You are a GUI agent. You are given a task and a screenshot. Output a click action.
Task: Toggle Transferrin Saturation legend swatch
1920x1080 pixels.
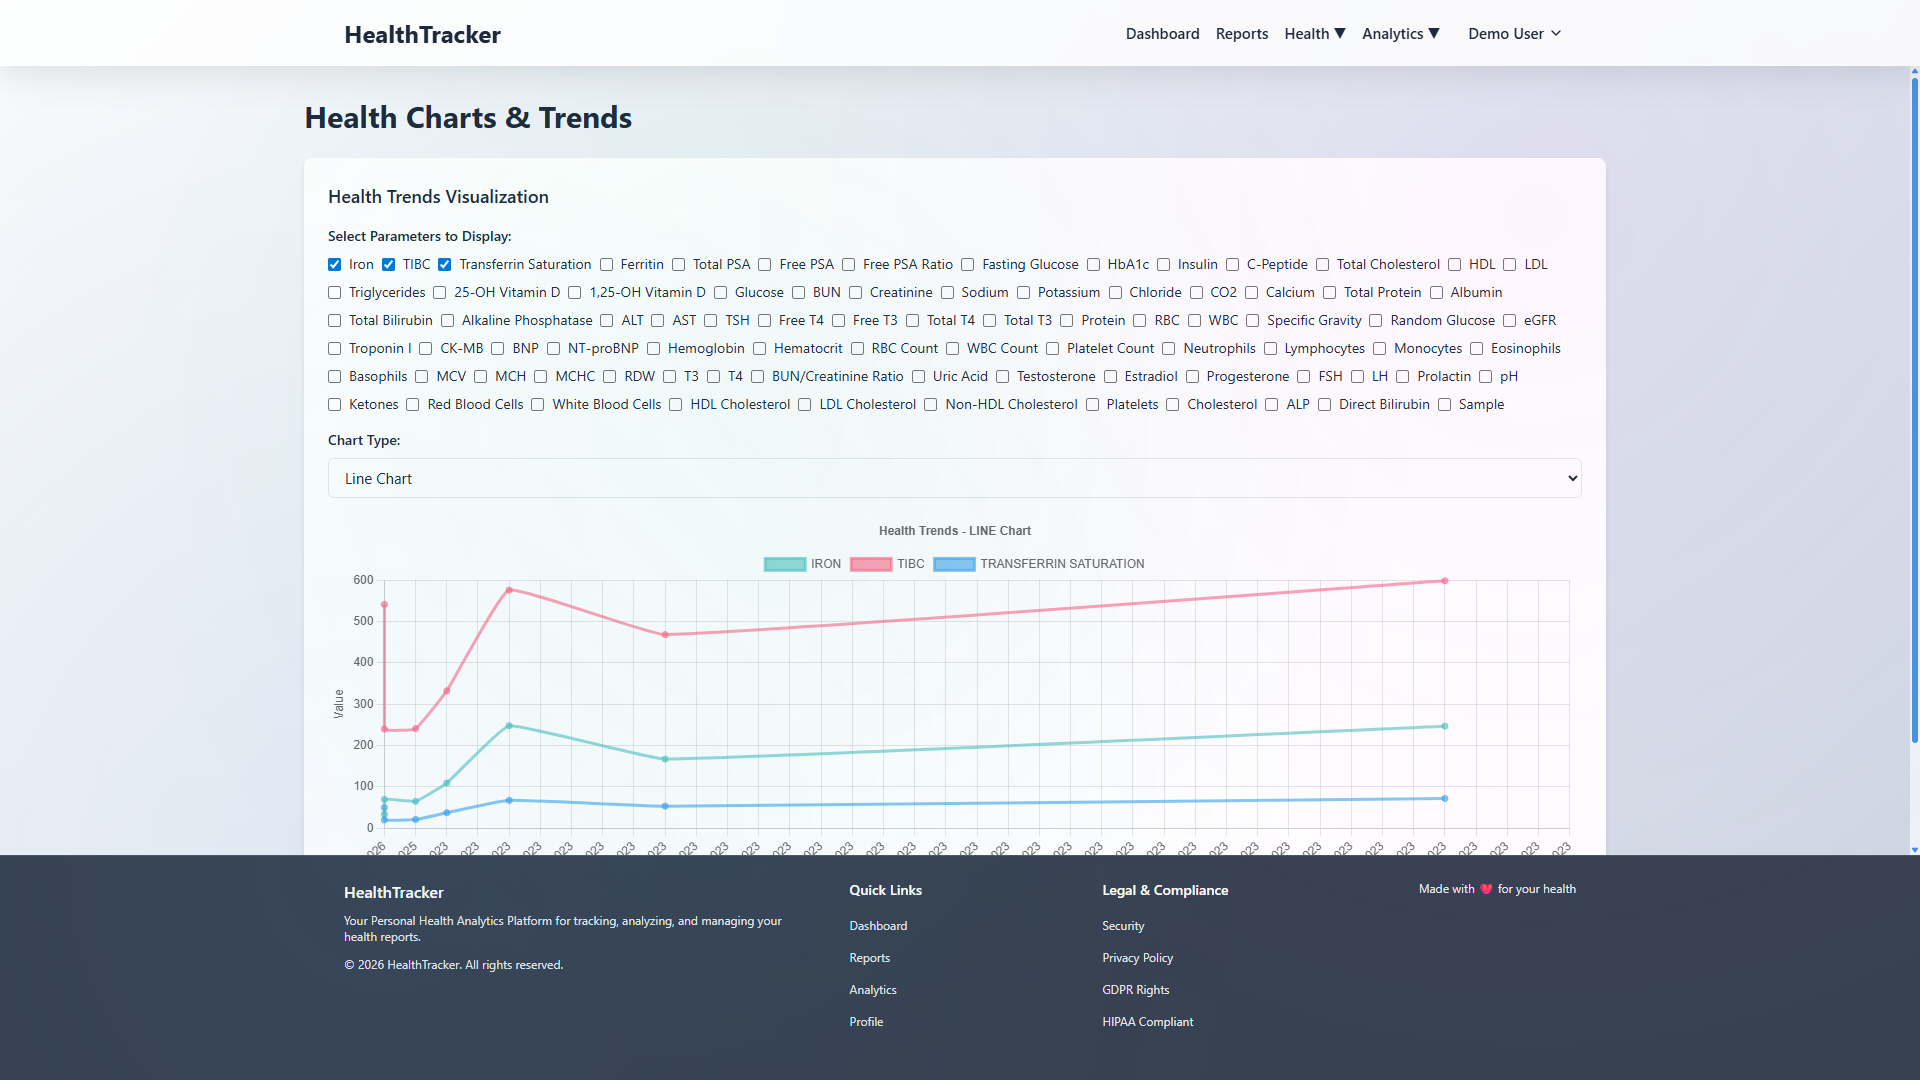[954, 564]
